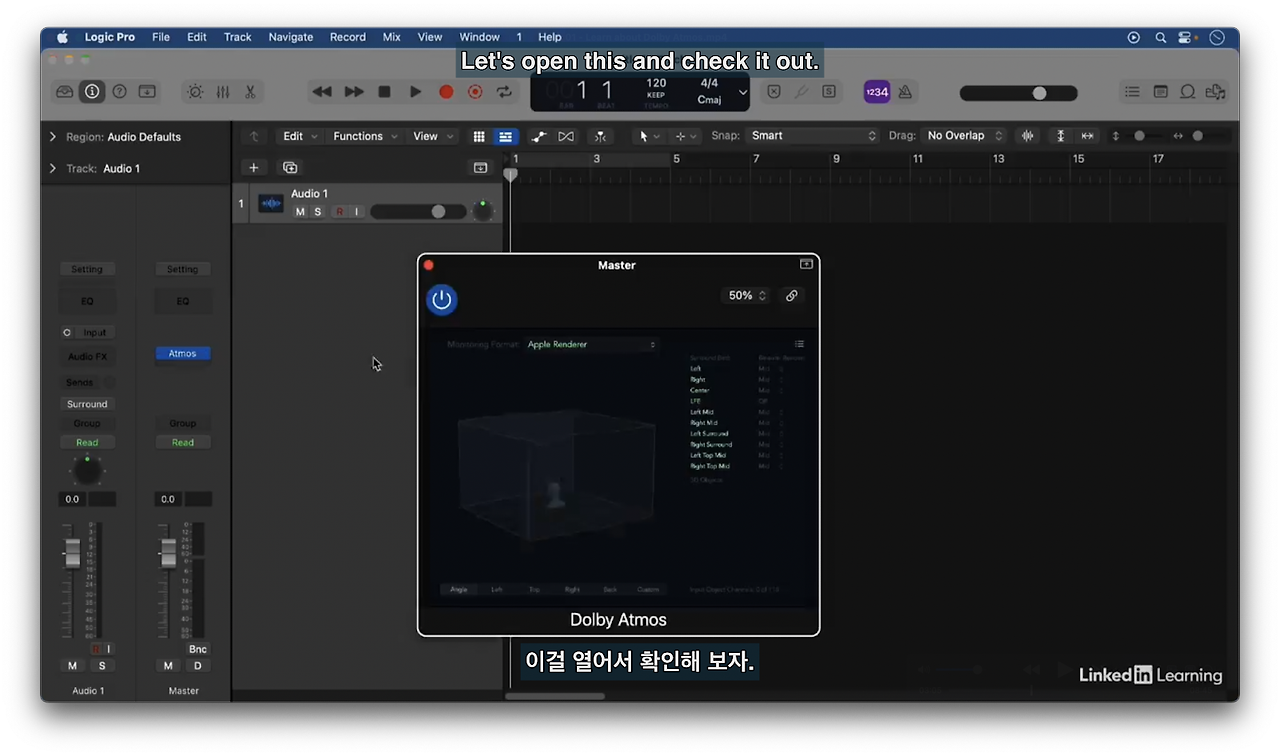Open the File menu
This screenshot has height=756, width=1280.
coord(161,37)
